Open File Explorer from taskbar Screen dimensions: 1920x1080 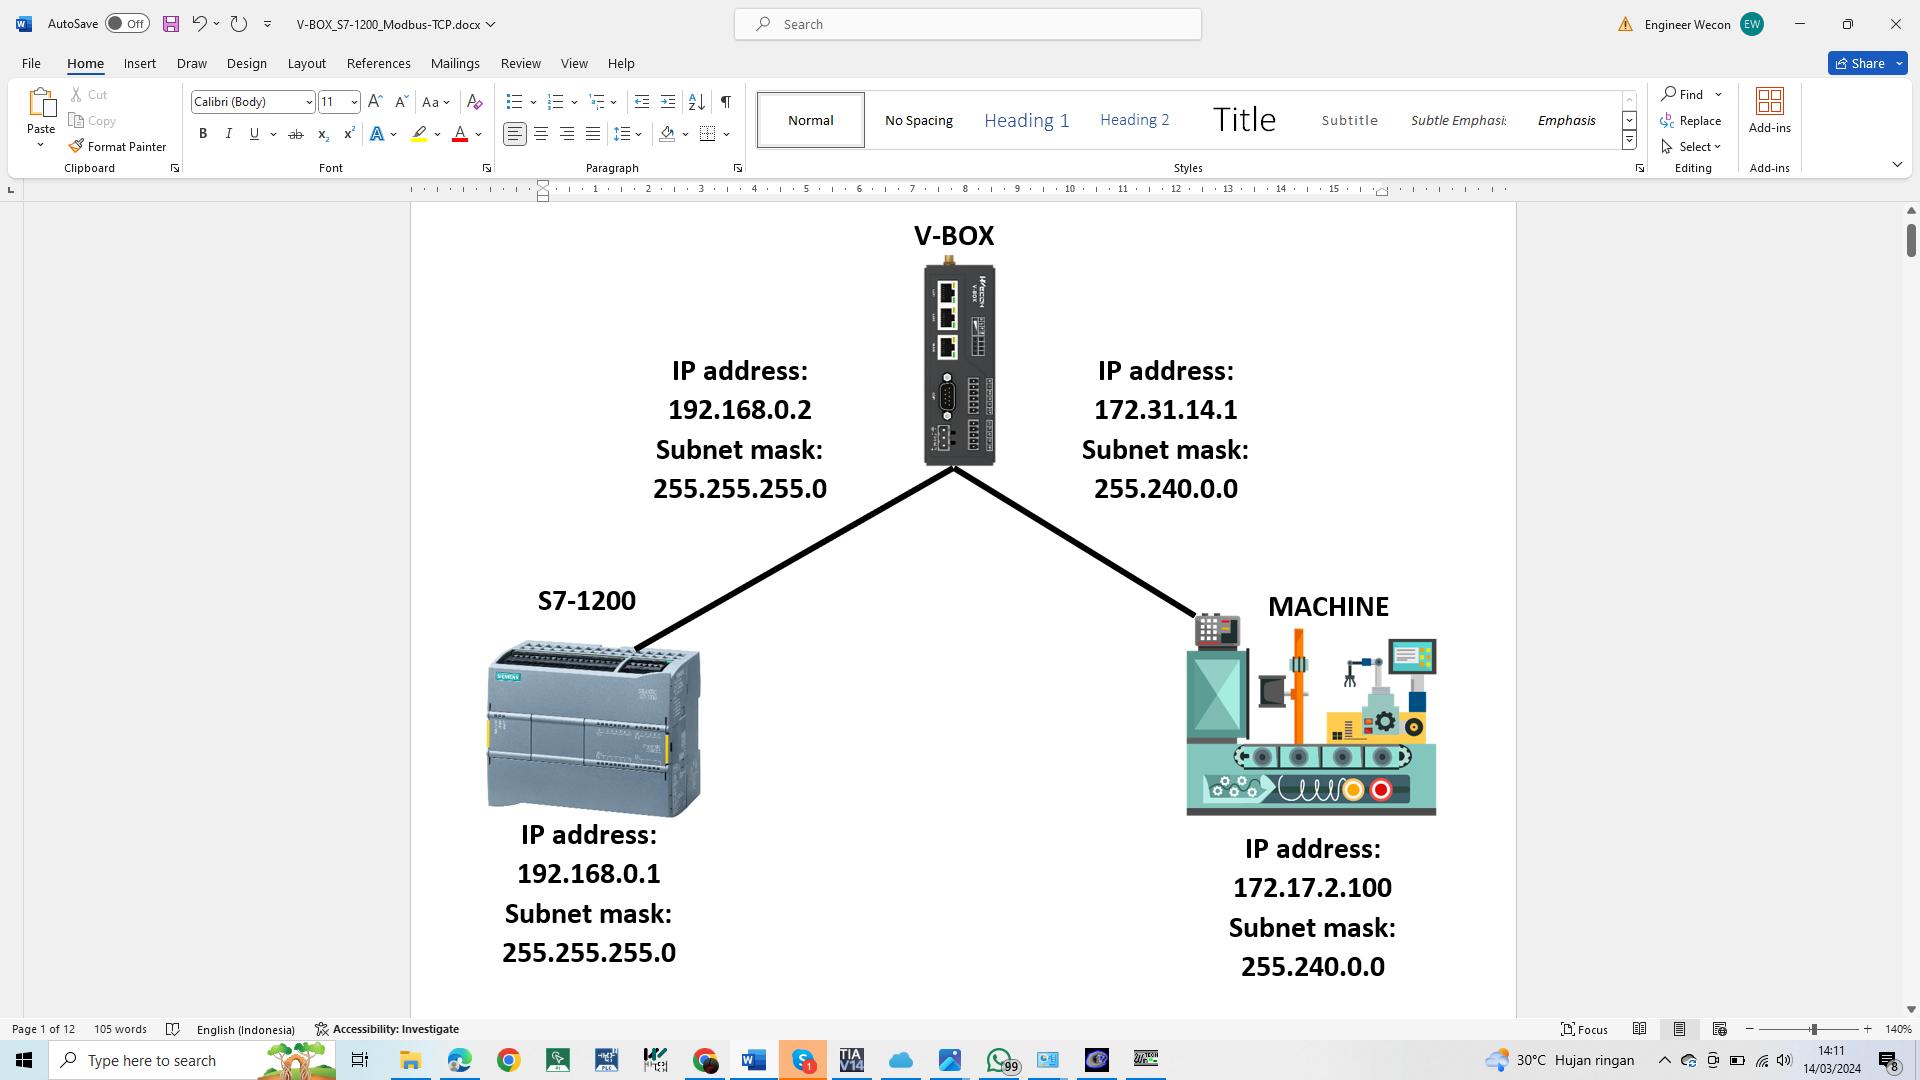(x=410, y=1060)
